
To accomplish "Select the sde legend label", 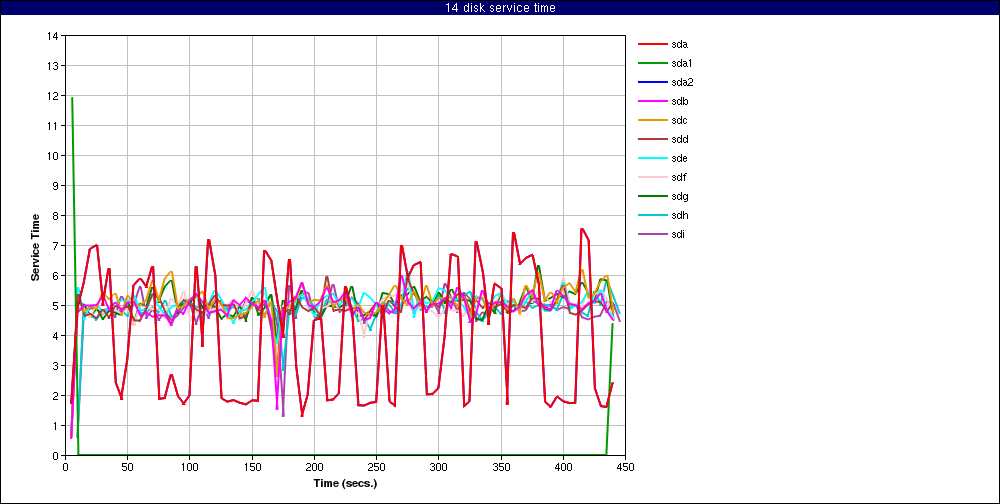I will 679,158.
